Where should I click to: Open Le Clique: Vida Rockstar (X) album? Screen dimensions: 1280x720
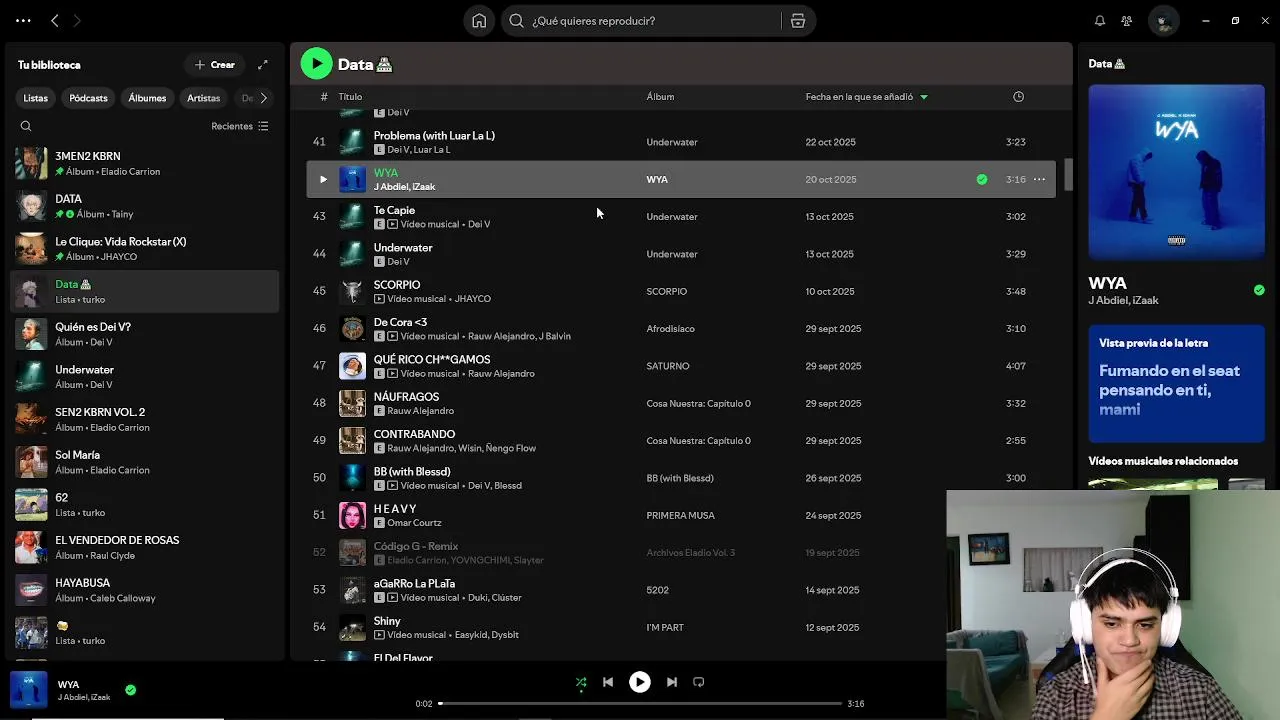click(x=144, y=249)
